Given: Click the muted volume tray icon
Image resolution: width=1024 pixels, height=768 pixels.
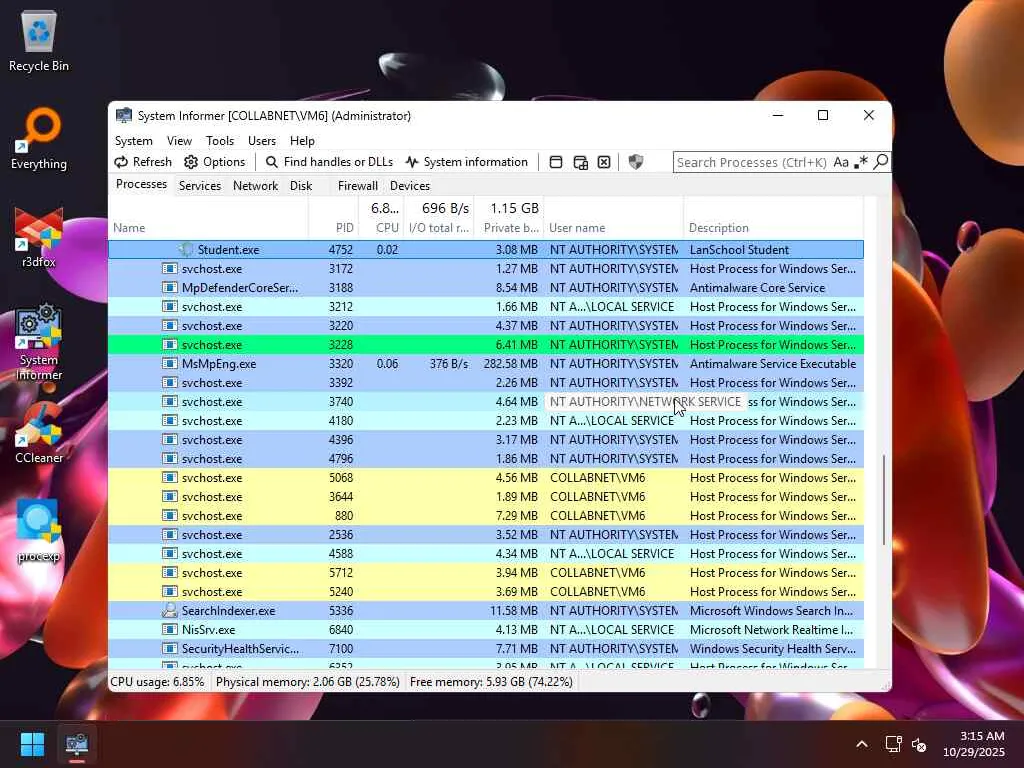Looking at the screenshot, I should [x=919, y=744].
